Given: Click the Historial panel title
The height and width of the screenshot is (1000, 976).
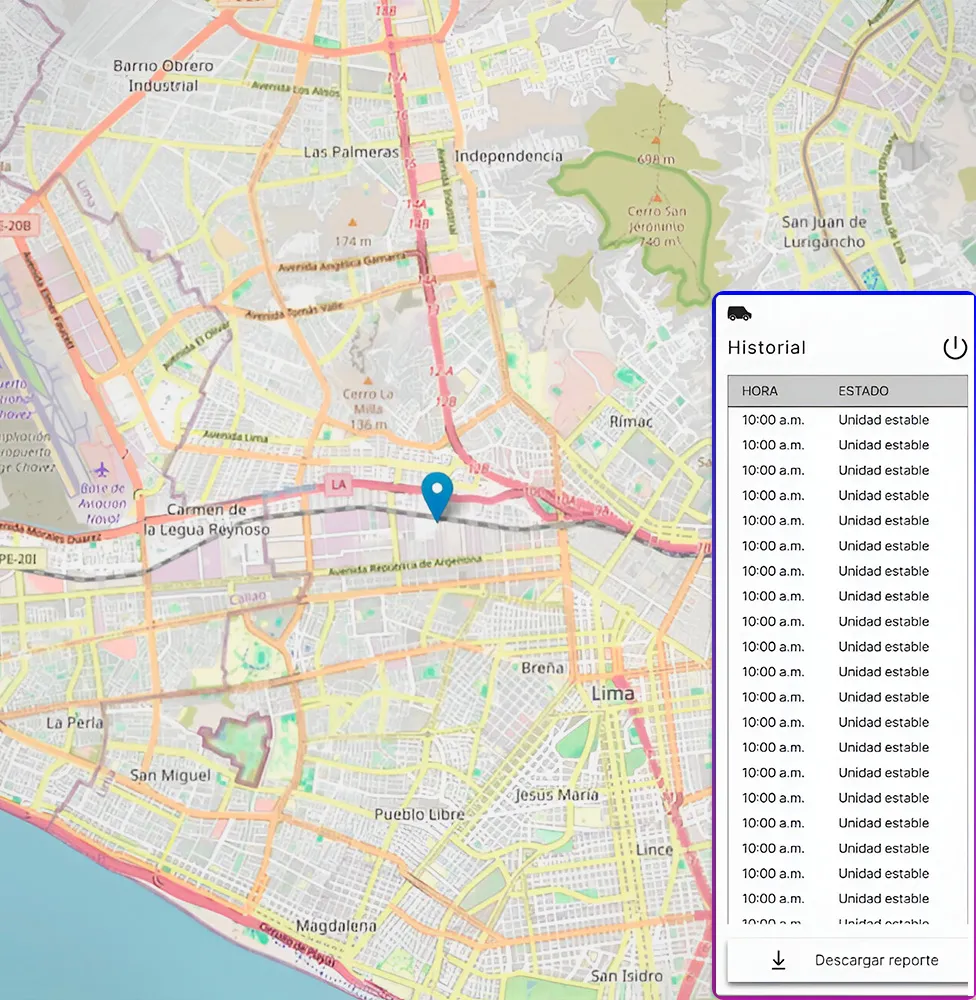Looking at the screenshot, I should [x=766, y=348].
